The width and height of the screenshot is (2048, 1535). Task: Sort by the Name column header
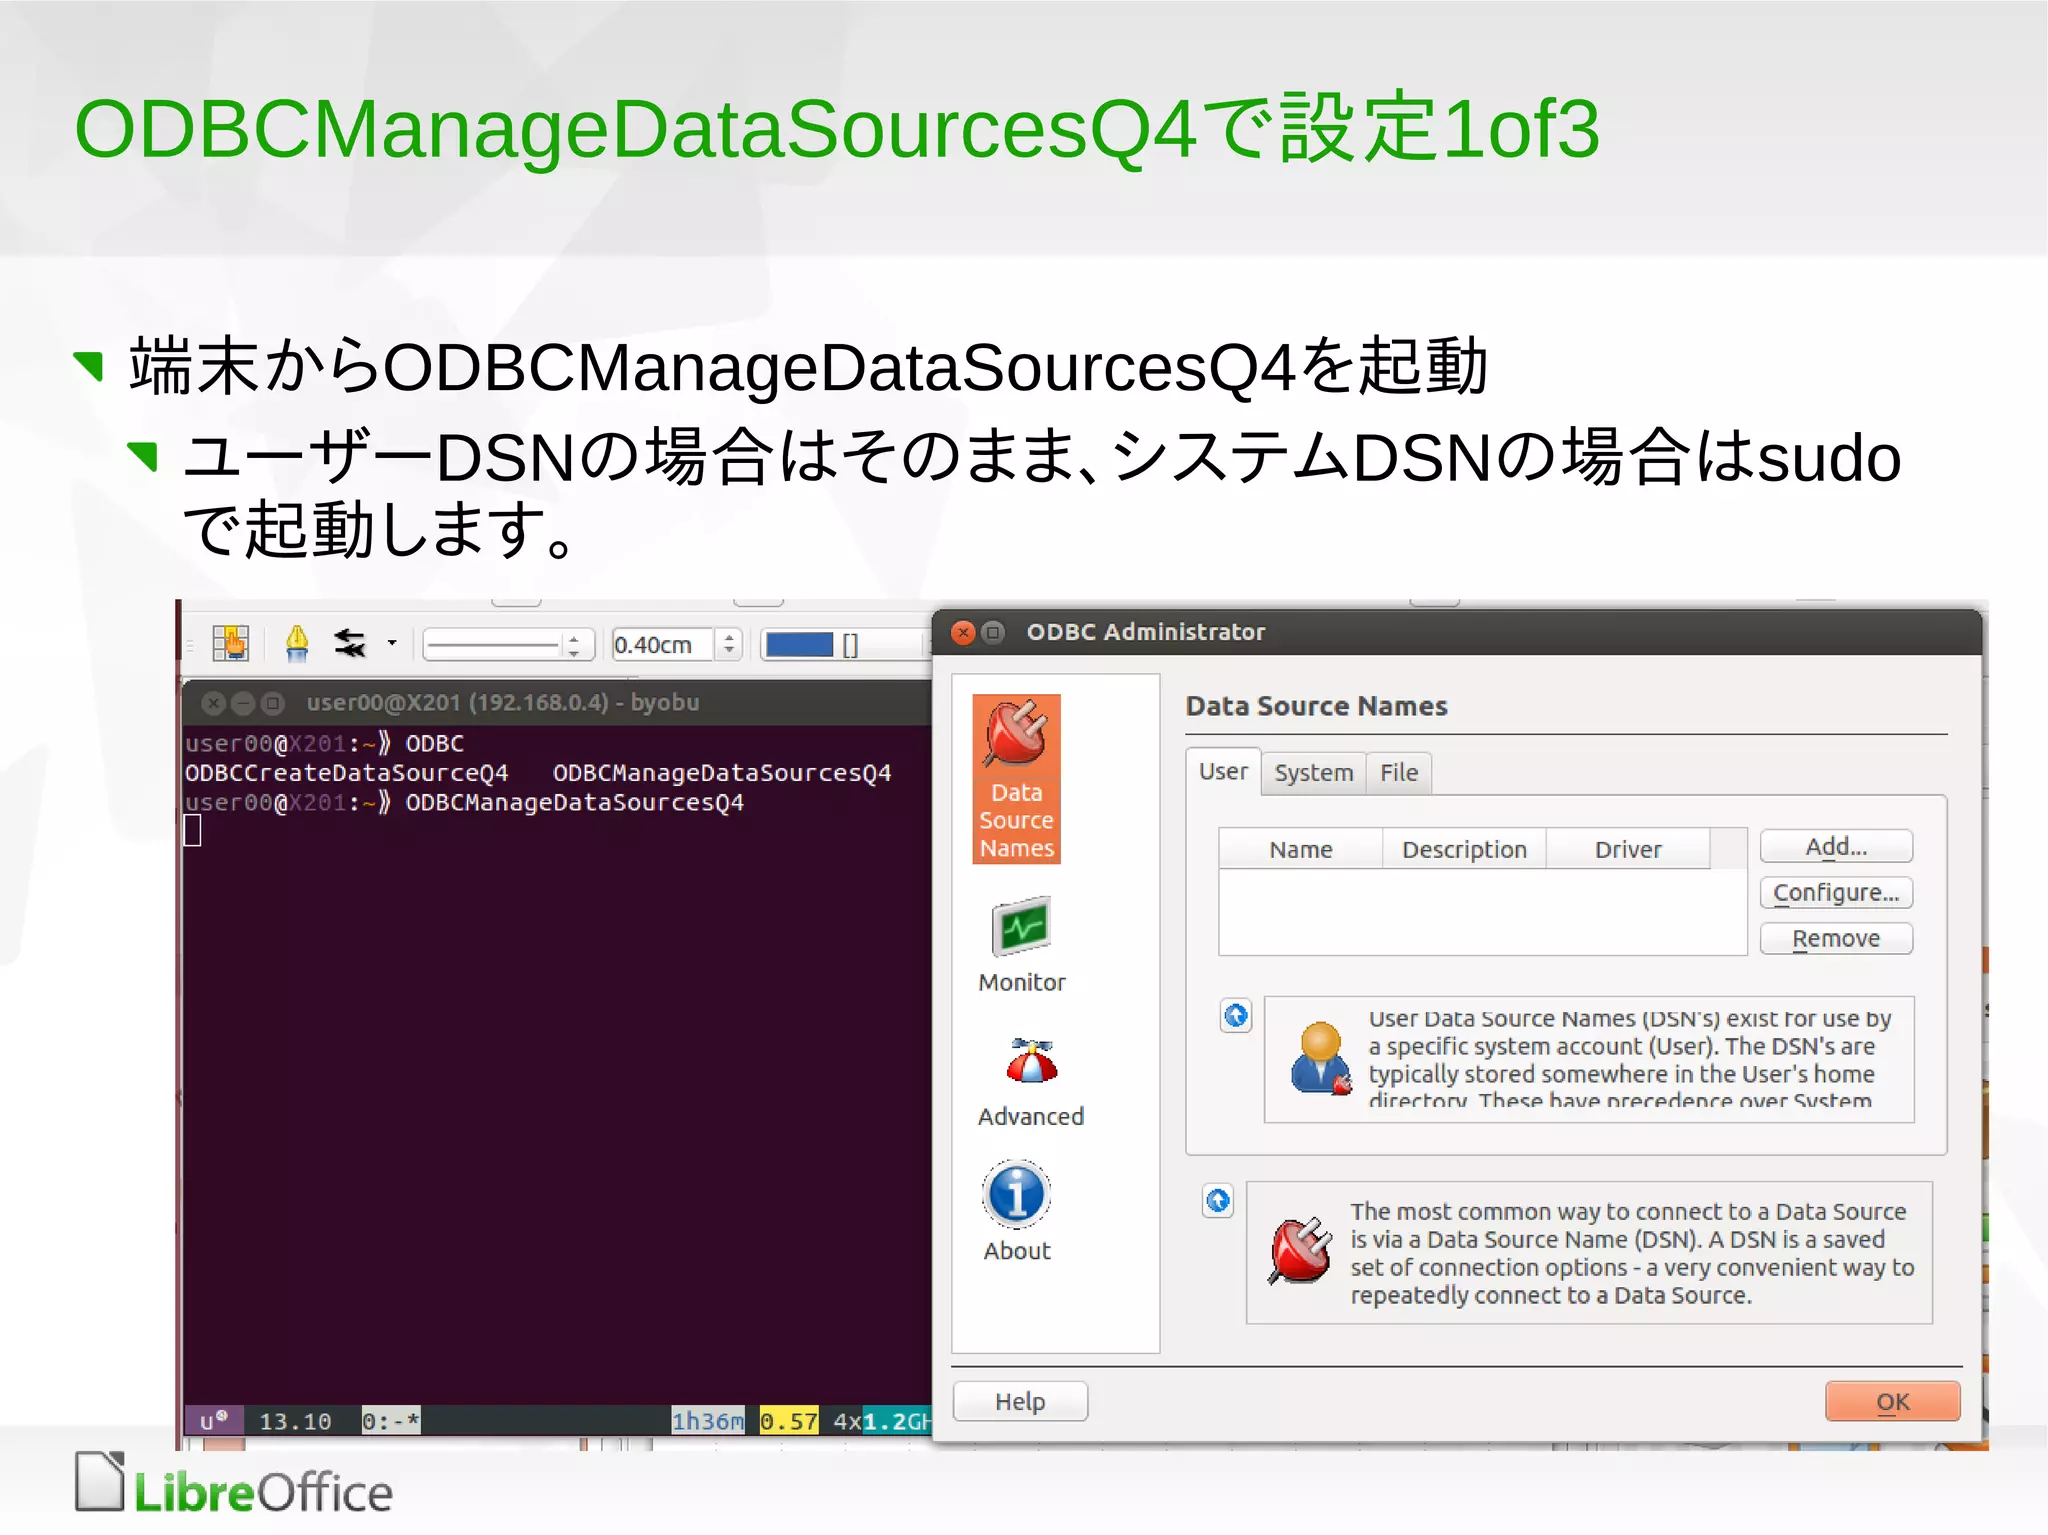coord(1300,849)
